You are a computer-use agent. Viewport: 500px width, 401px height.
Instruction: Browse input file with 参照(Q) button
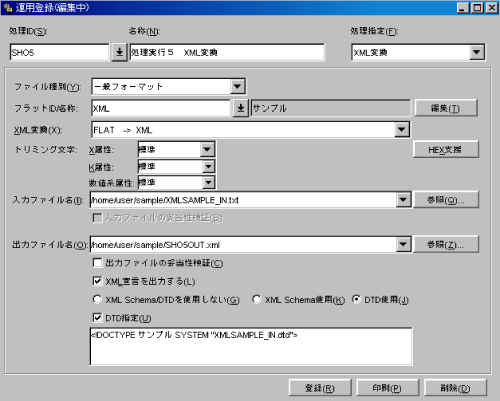[x=446, y=200]
